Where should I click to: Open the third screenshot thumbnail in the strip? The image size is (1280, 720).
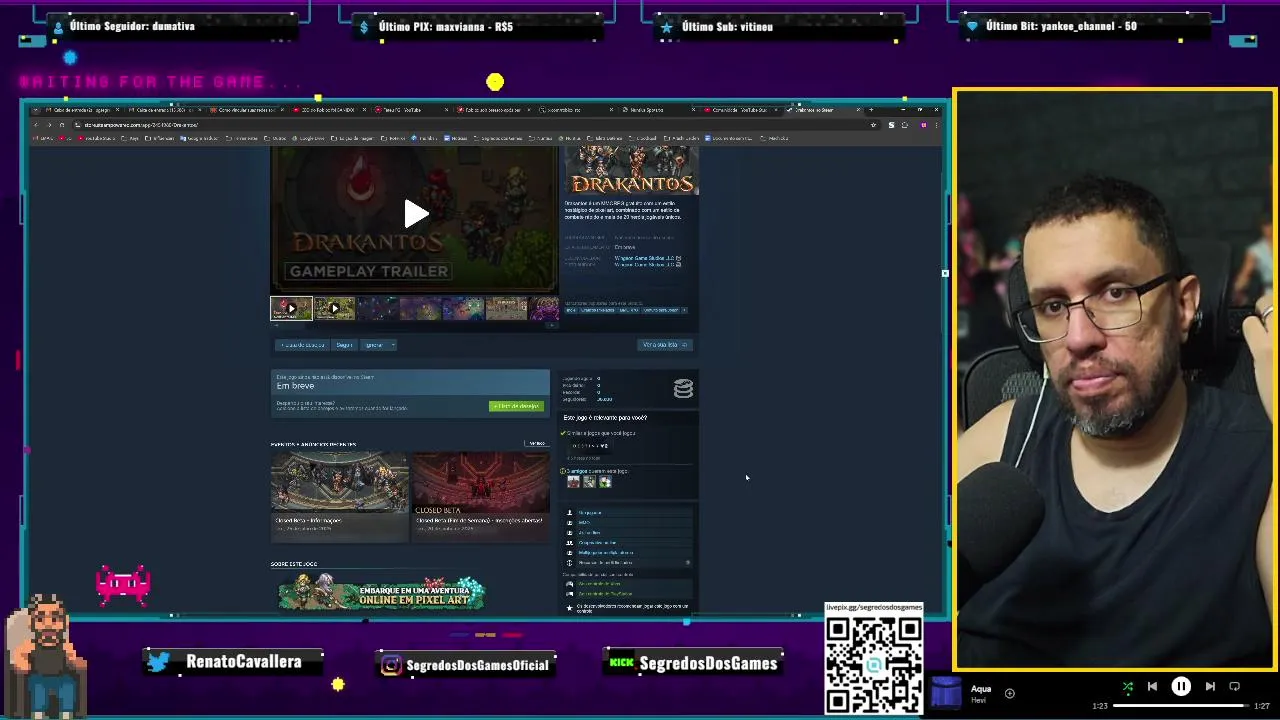[x=377, y=308]
